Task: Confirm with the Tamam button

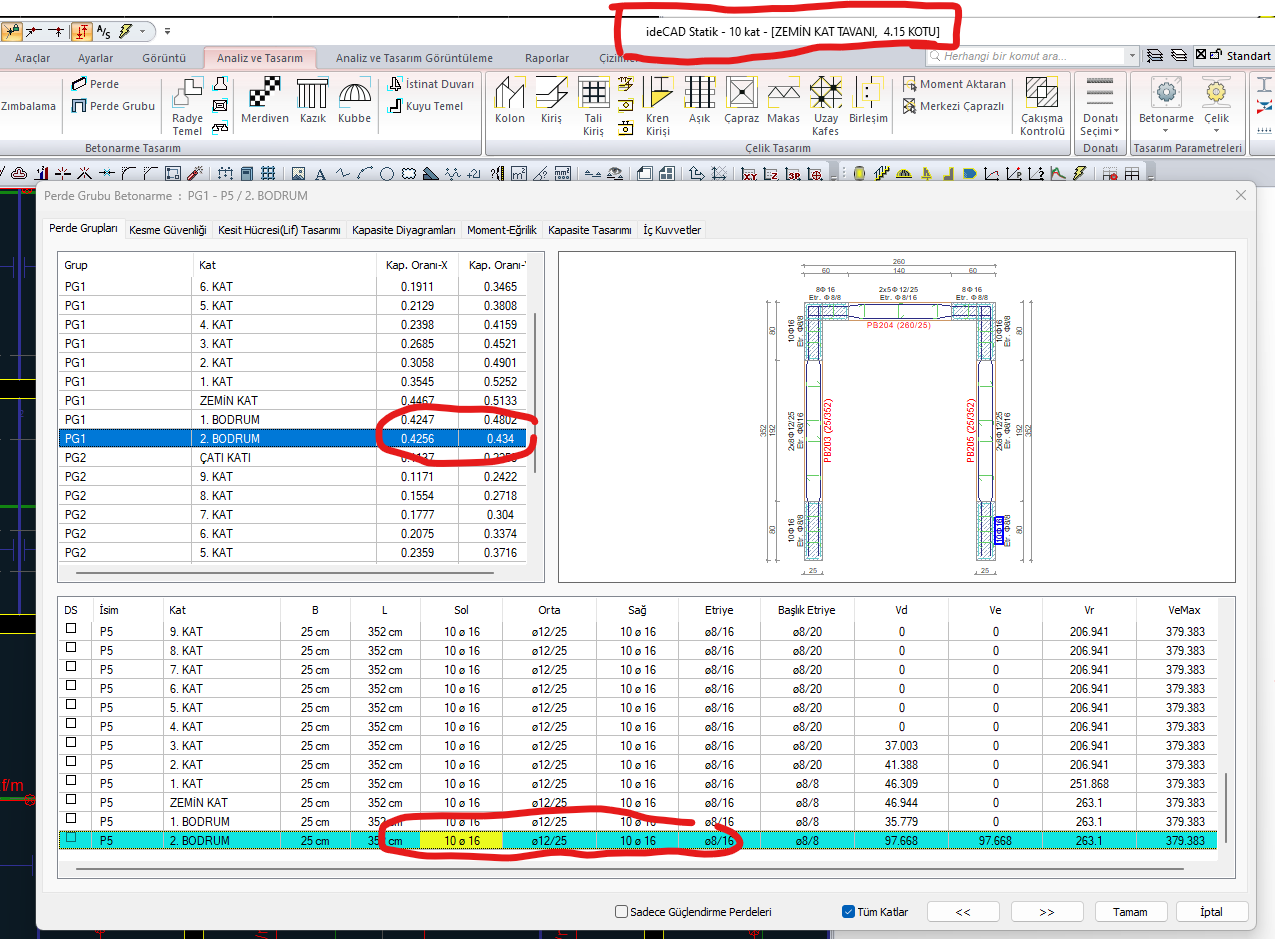Action: point(1130,912)
